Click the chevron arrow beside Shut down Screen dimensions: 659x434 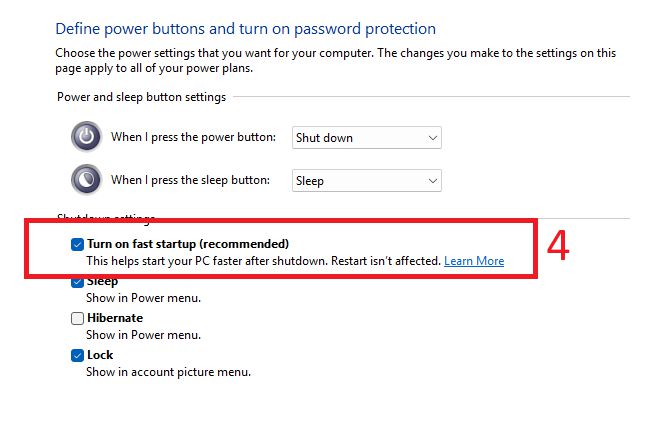432,138
